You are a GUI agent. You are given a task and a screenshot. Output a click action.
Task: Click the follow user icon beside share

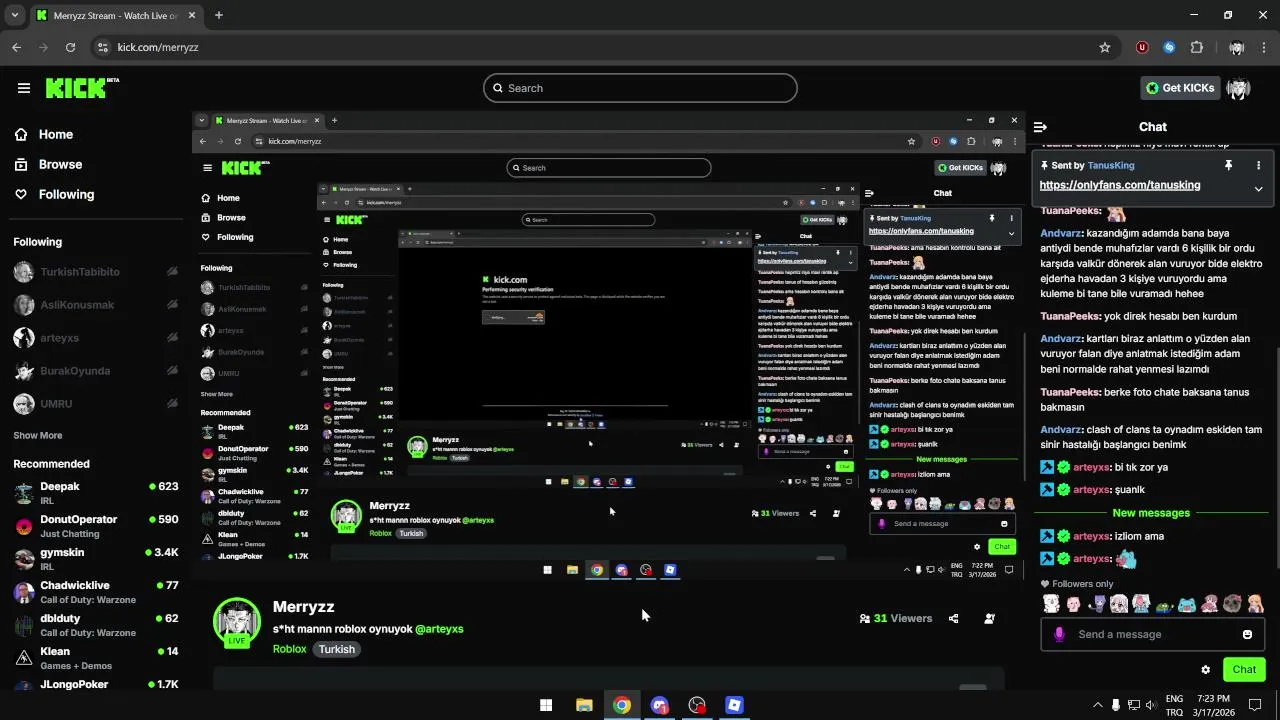(x=989, y=618)
